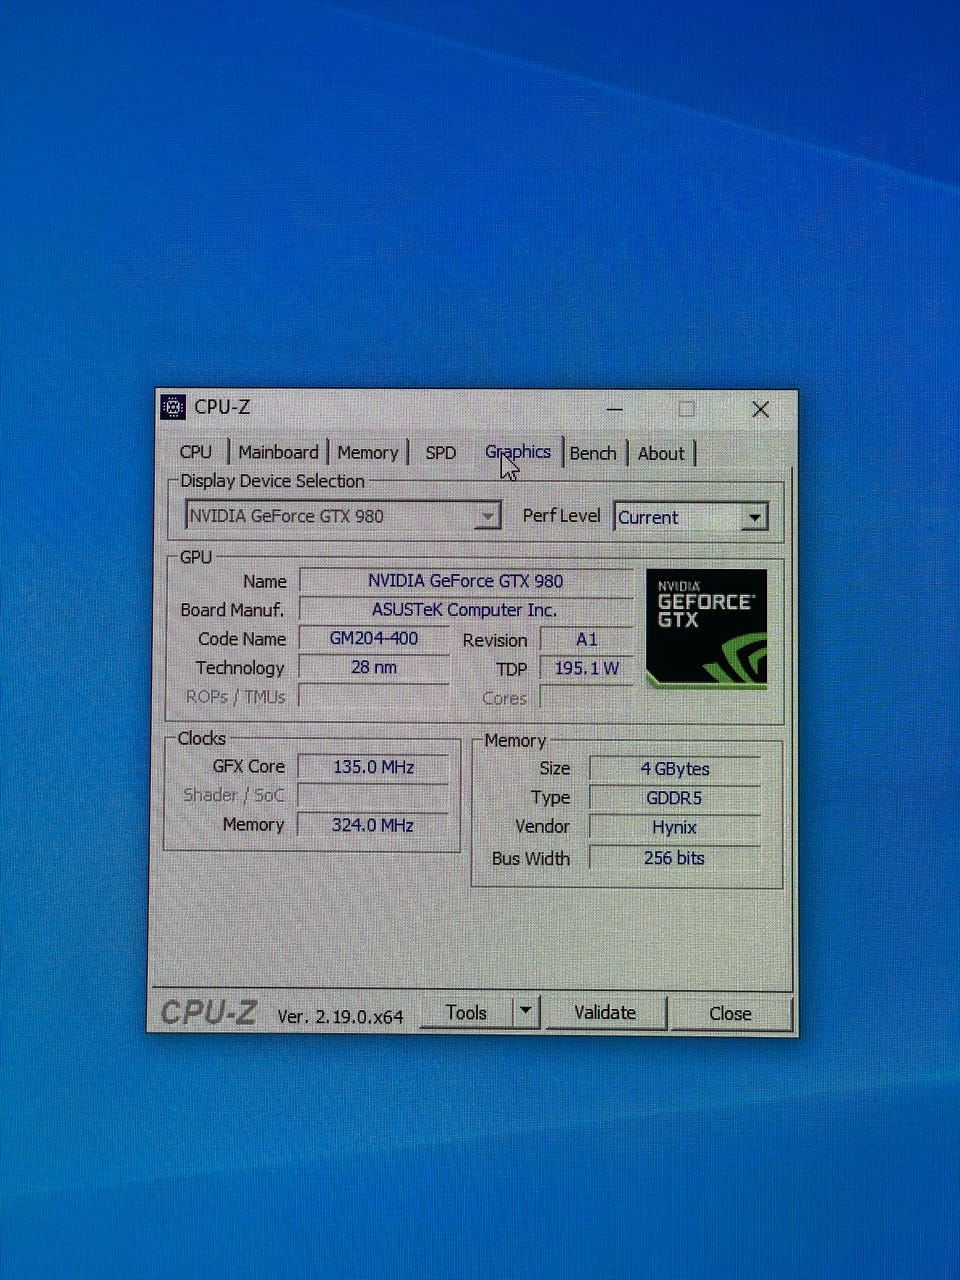960x1280 pixels.
Task: Click the Bus Width value 256 bits
Action: (x=674, y=858)
